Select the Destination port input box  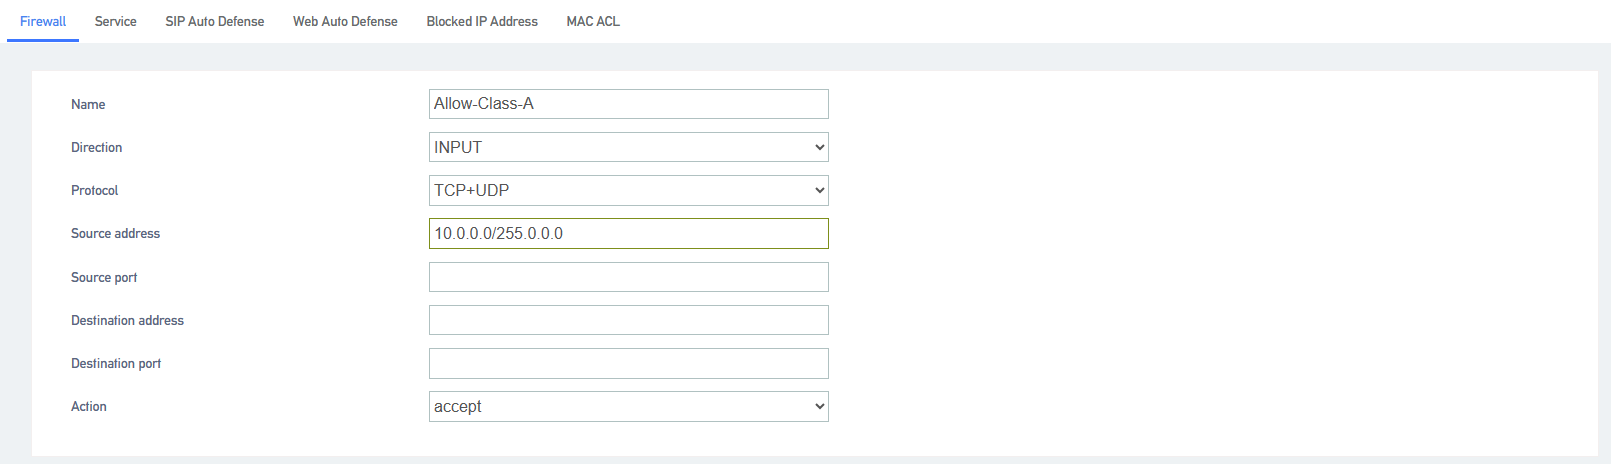pyautogui.click(x=629, y=363)
